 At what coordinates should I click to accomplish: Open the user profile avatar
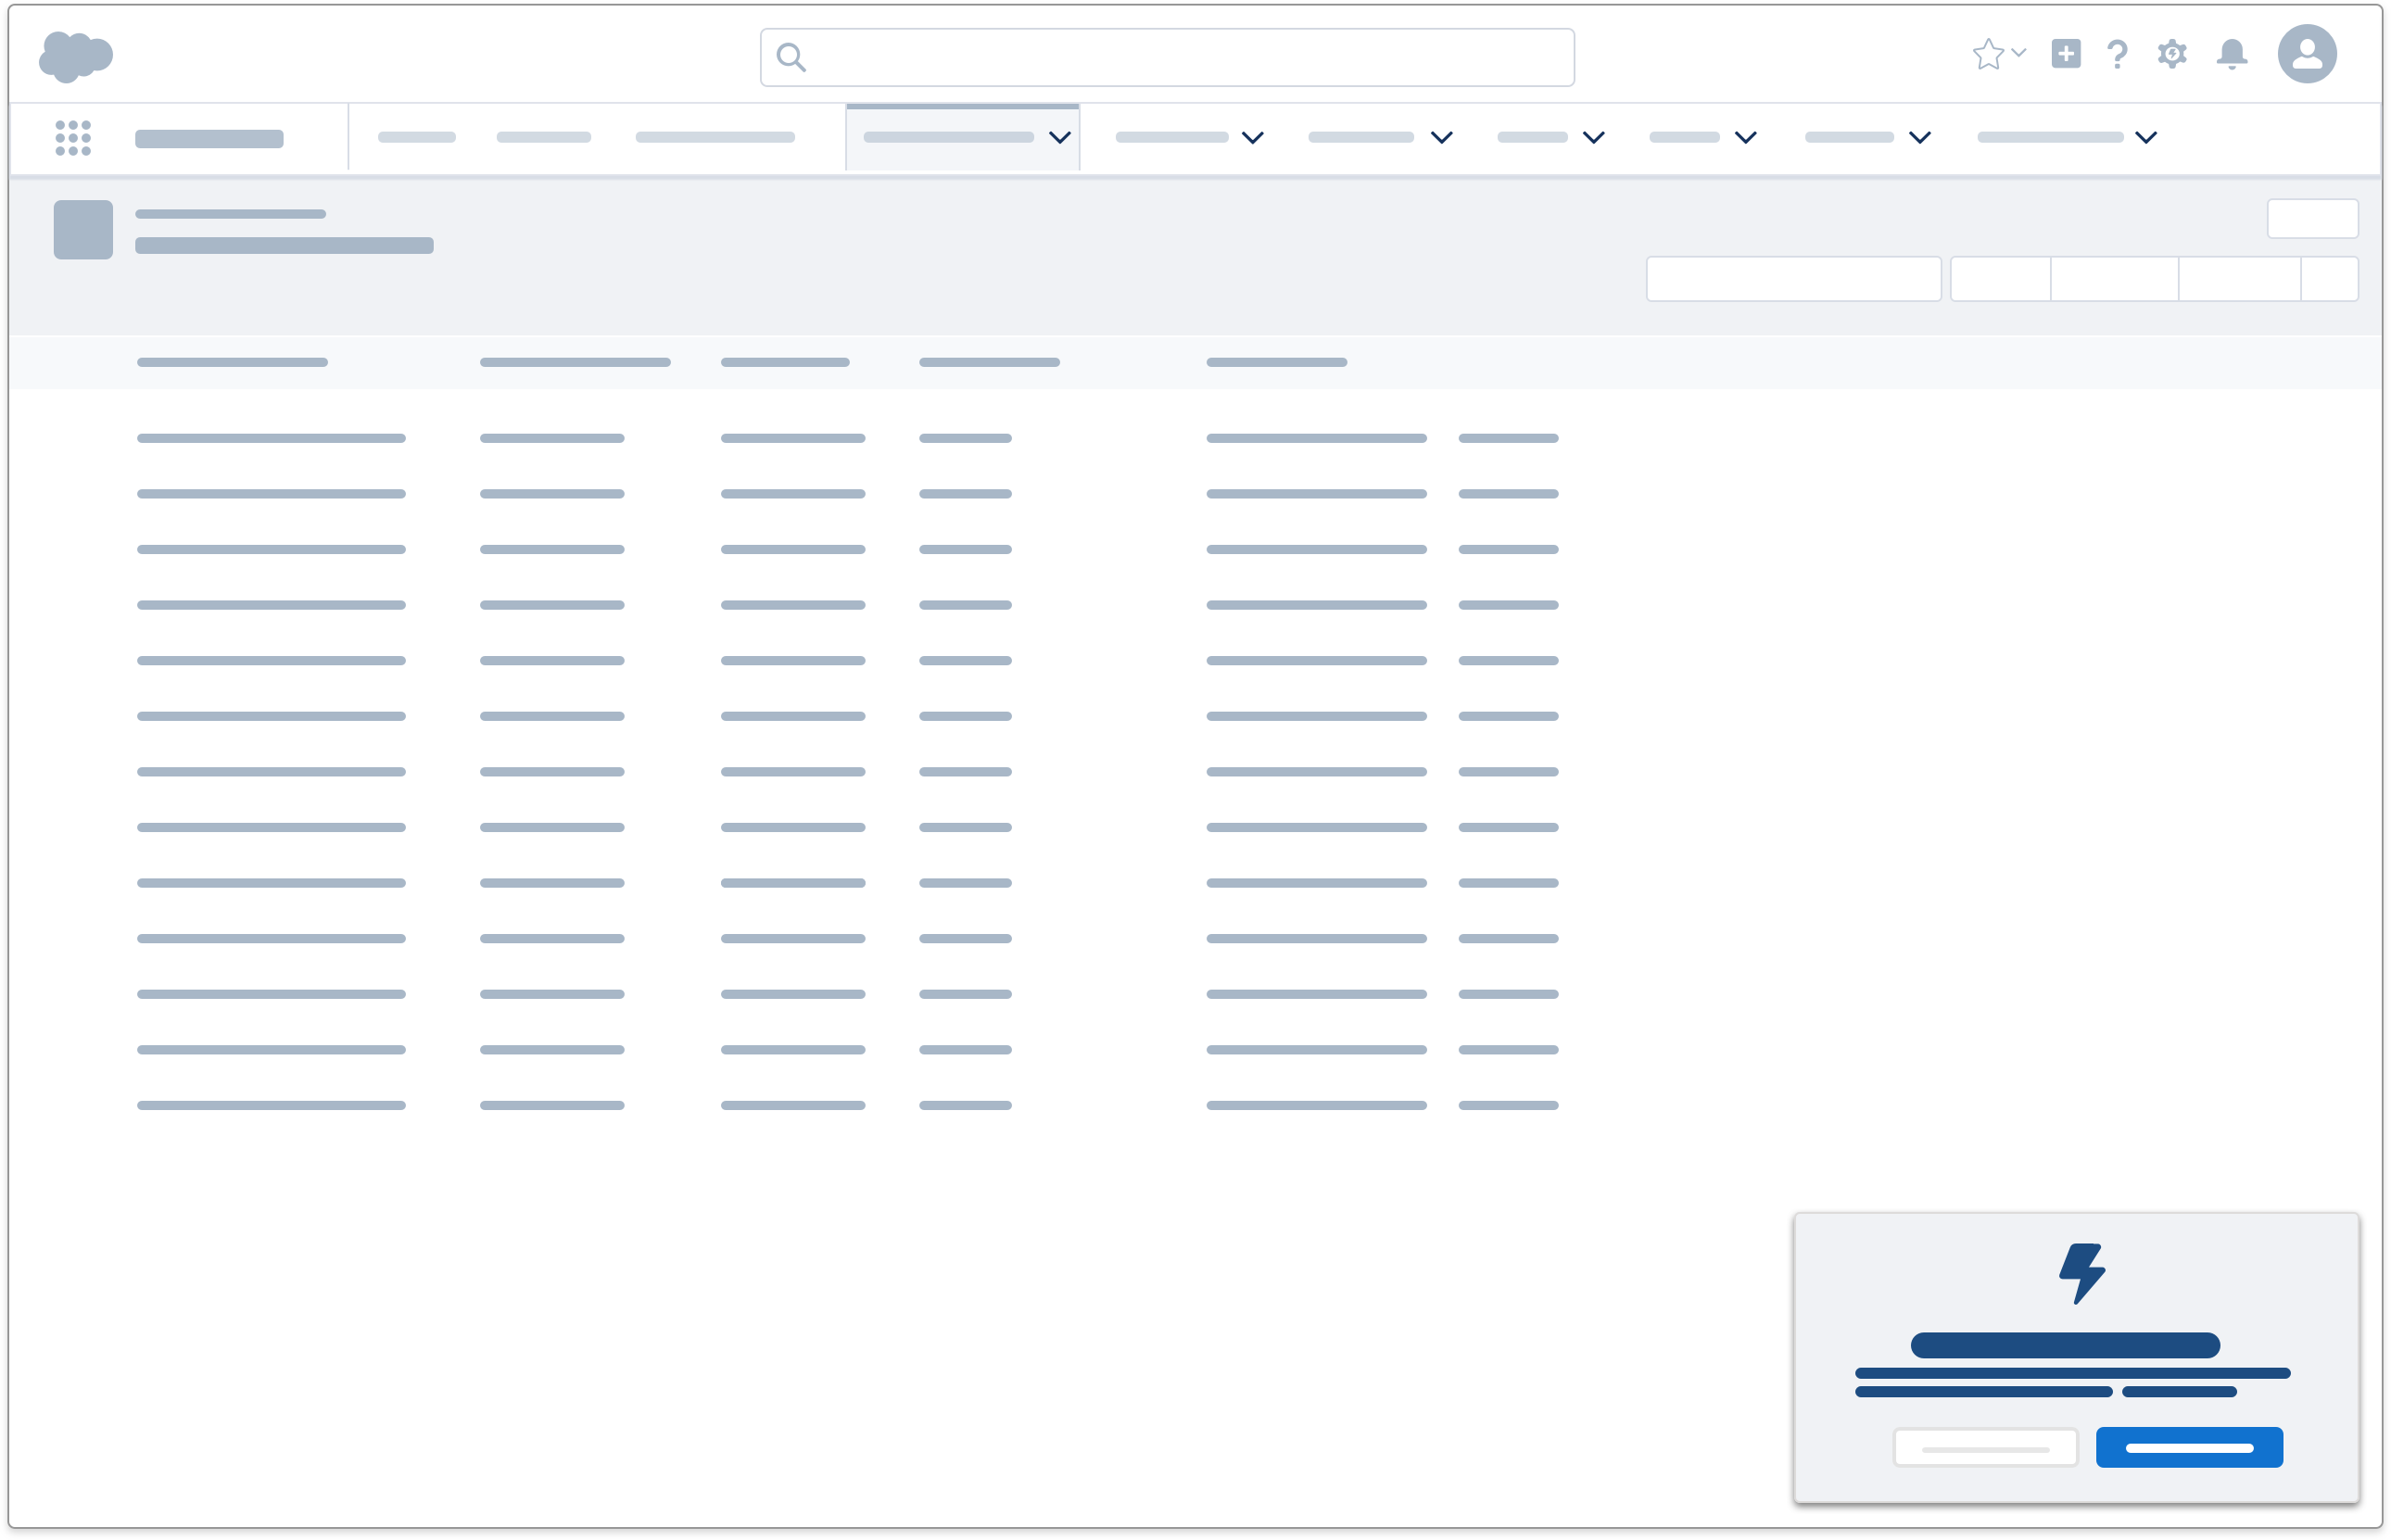point(2308,55)
